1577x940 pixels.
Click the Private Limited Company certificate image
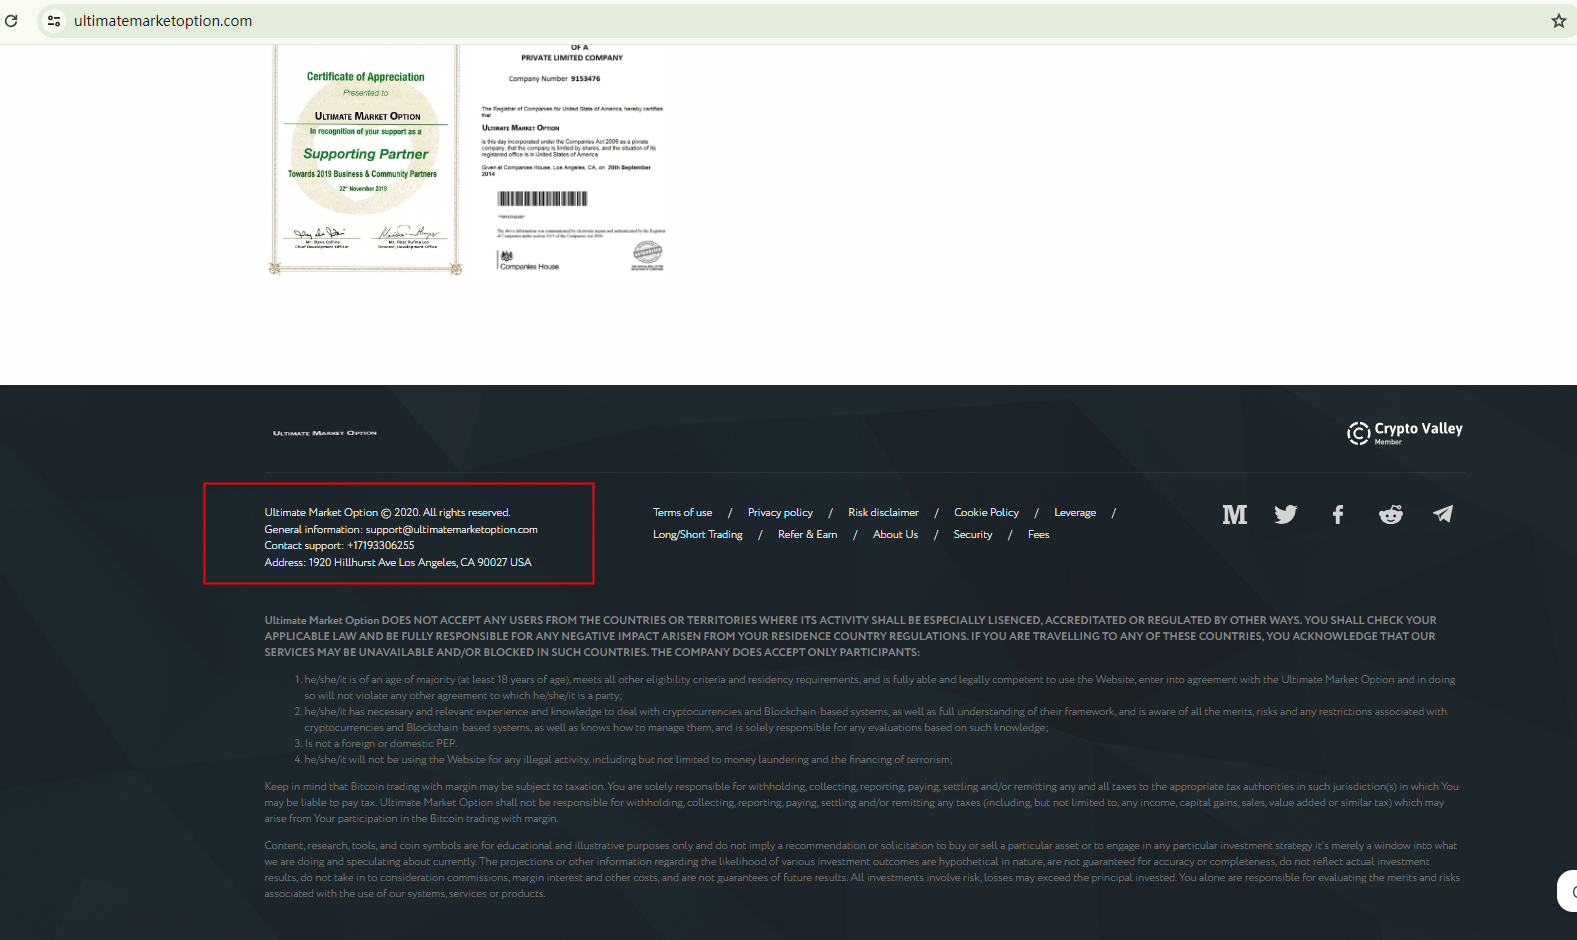tap(573, 158)
